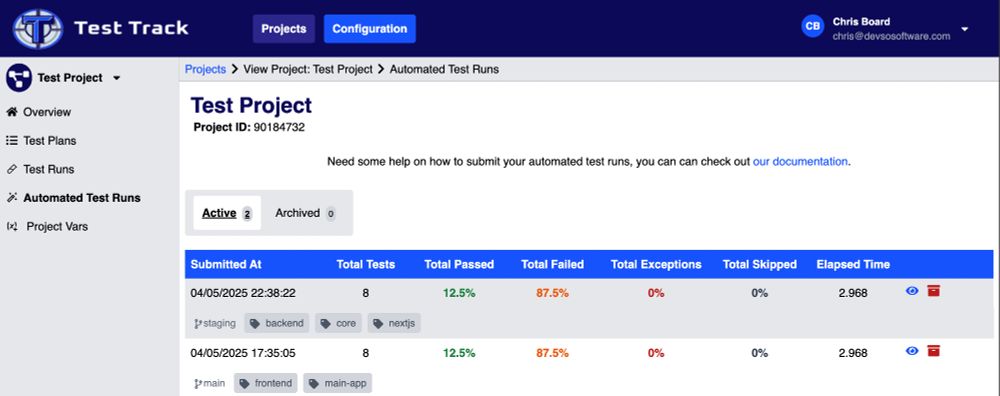Archive the 17:35:05 test run

coord(934,351)
